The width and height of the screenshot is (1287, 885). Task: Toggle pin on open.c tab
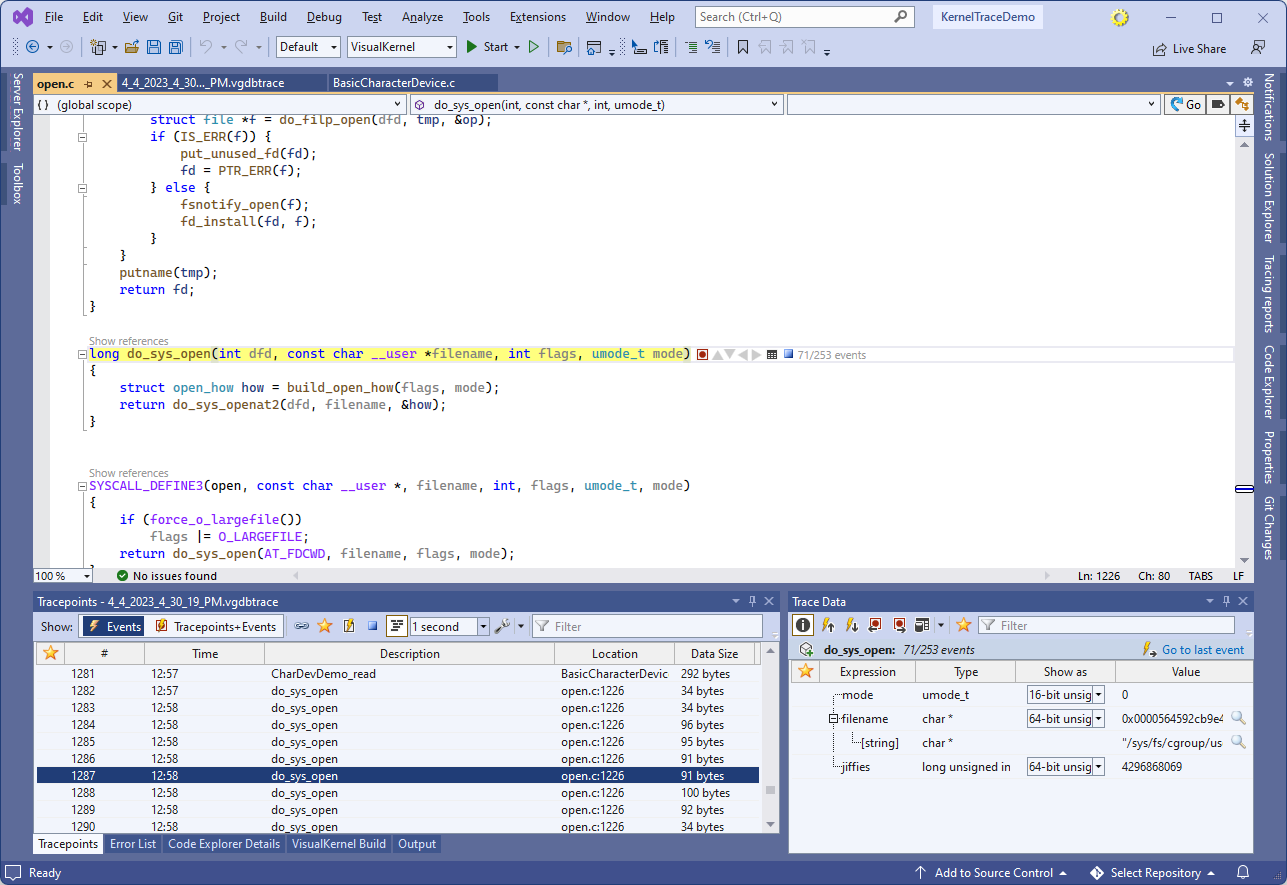(x=89, y=84)
